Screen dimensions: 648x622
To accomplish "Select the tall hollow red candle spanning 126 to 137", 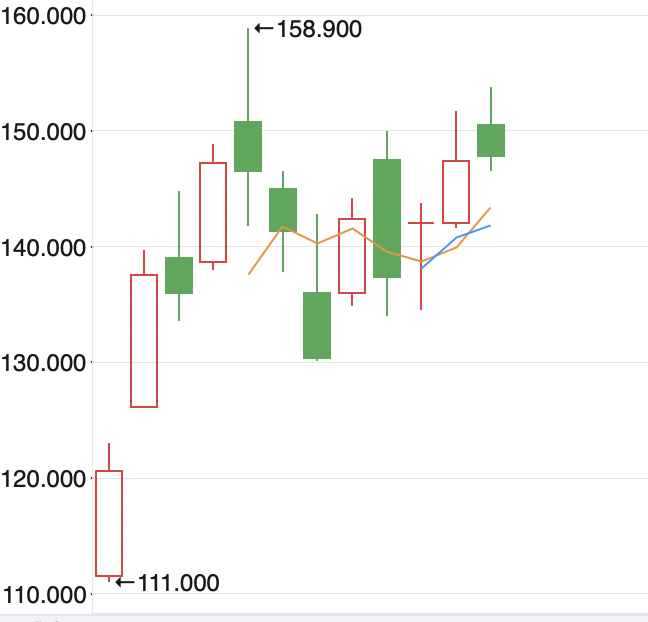I will pyautogui.click(x=144, y=340).
